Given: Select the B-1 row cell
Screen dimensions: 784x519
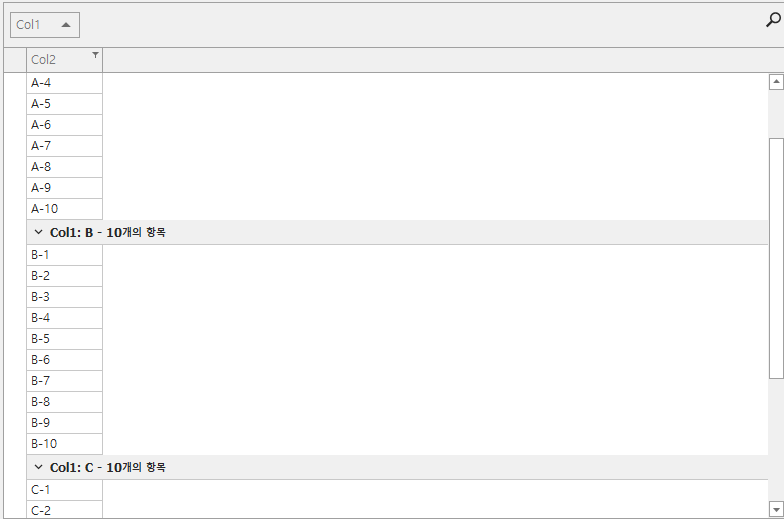Looking at the screenshot, I should (x=64, y=255).
